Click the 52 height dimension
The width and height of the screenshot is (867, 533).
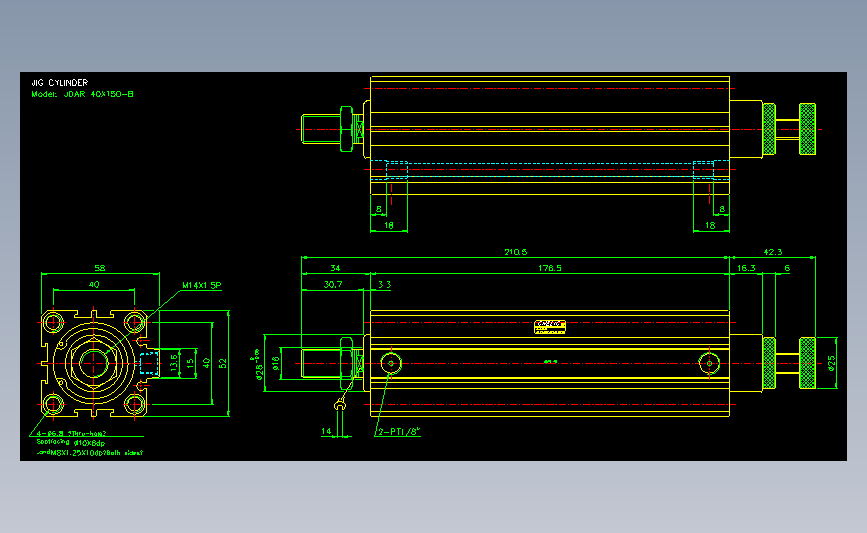[x=223, y=363]
